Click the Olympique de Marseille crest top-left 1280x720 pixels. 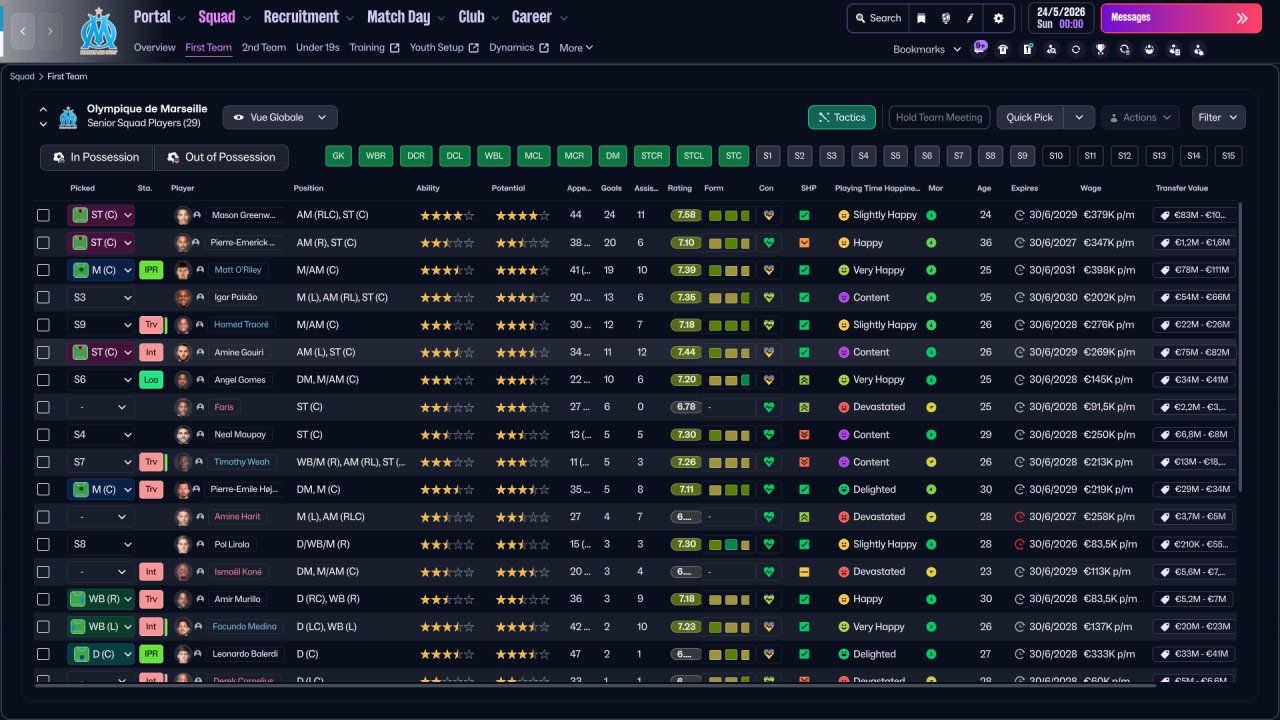98,31
